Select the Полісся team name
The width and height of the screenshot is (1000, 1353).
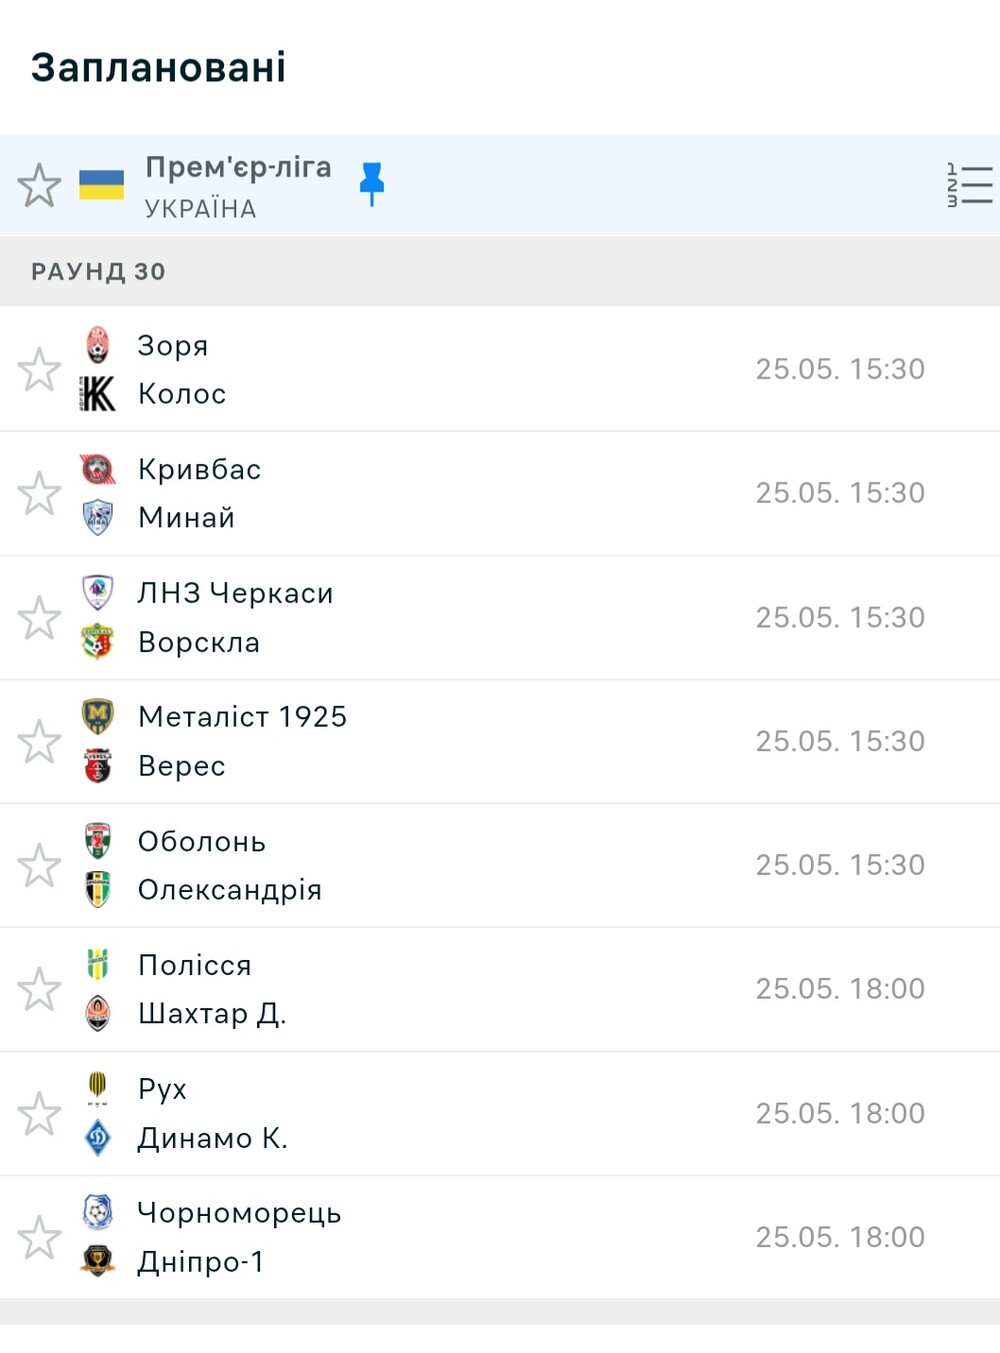(x=195, y=965)
